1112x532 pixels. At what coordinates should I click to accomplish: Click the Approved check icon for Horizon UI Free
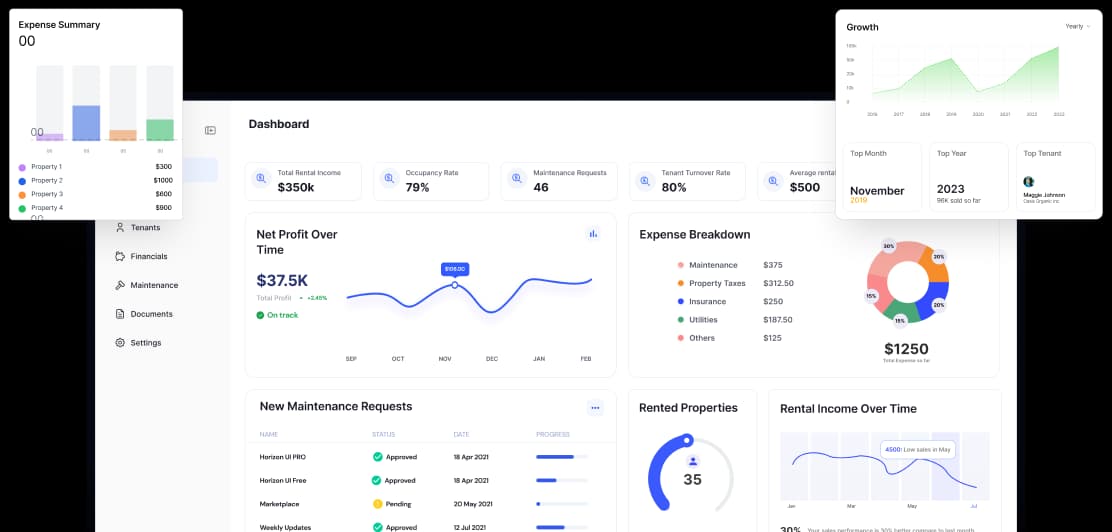click(x=377, y=480)
